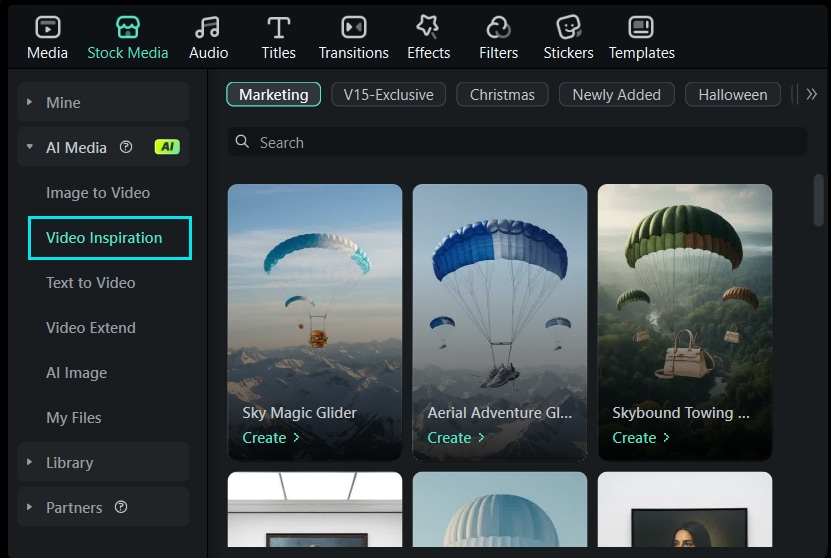Switch to V15-Exclusive category
Viewport: 831px width, 558px height.
[x=388, y=94]
